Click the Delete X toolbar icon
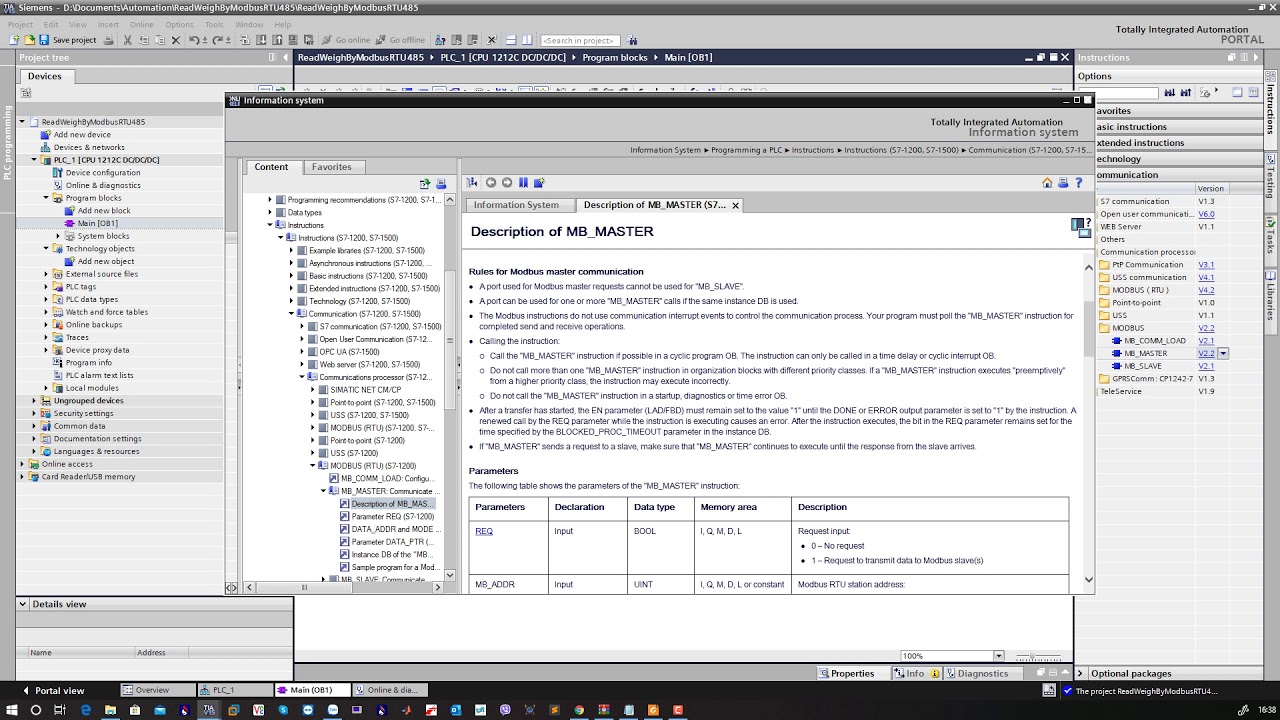The width and height of the screenshot is (1280, 720). [176, 40]
